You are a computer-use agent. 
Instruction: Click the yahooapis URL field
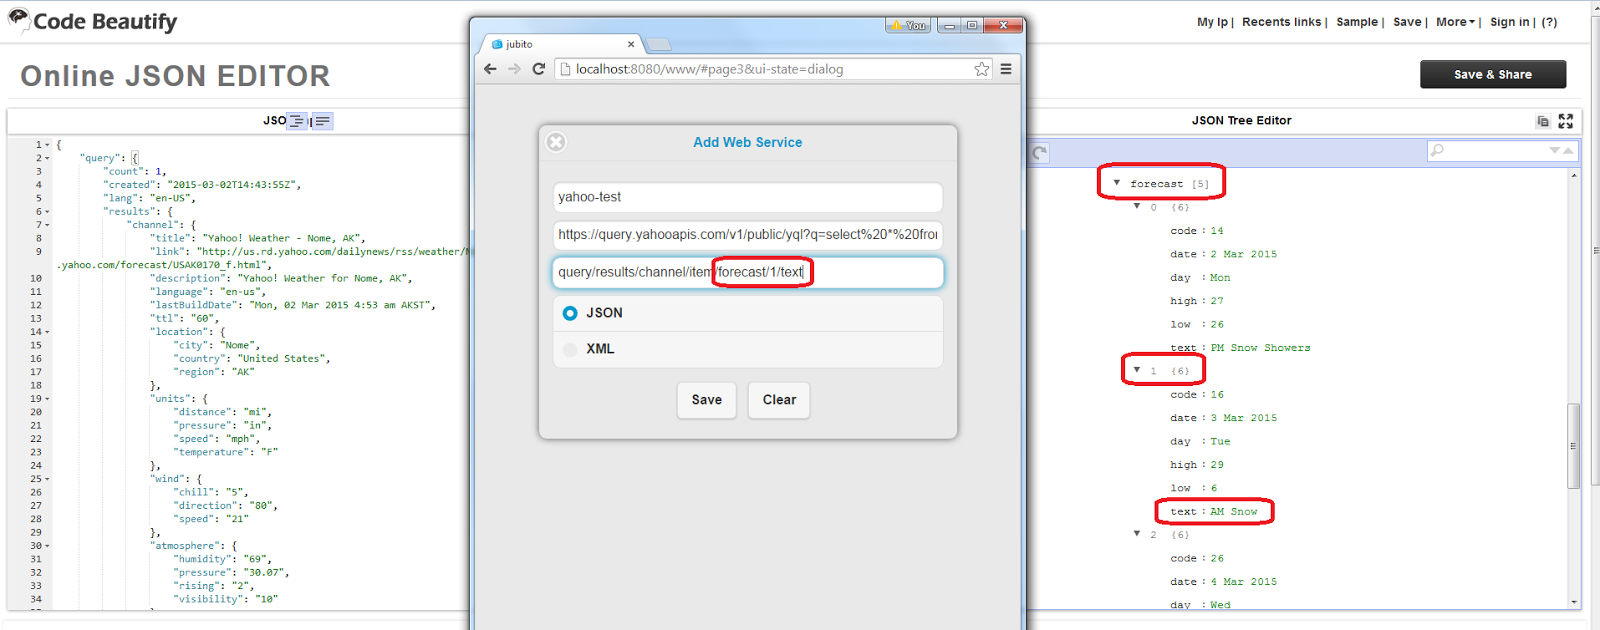(x=748, y=234)
